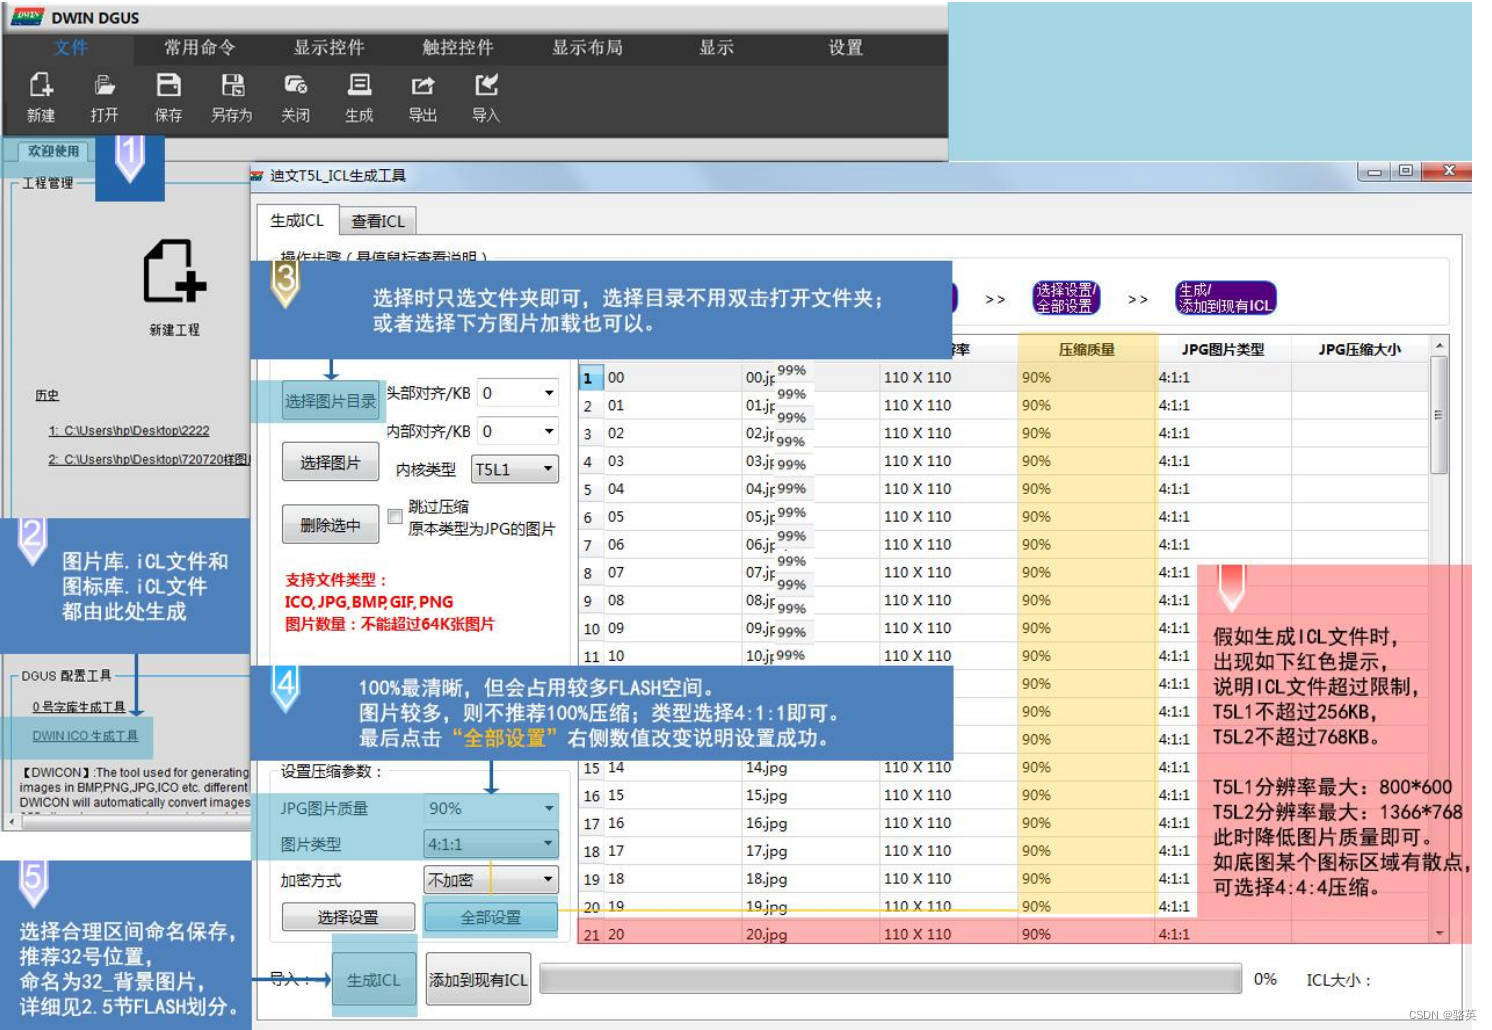Select row 17 with file 16.jpg
Screen dimensions: 1492x1030
pyautogui.click(x=1004, y=823)
